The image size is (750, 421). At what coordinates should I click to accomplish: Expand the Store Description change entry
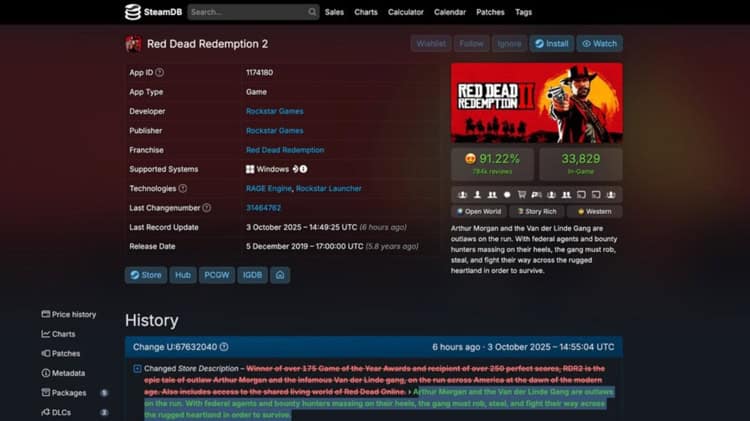point(137,369)
